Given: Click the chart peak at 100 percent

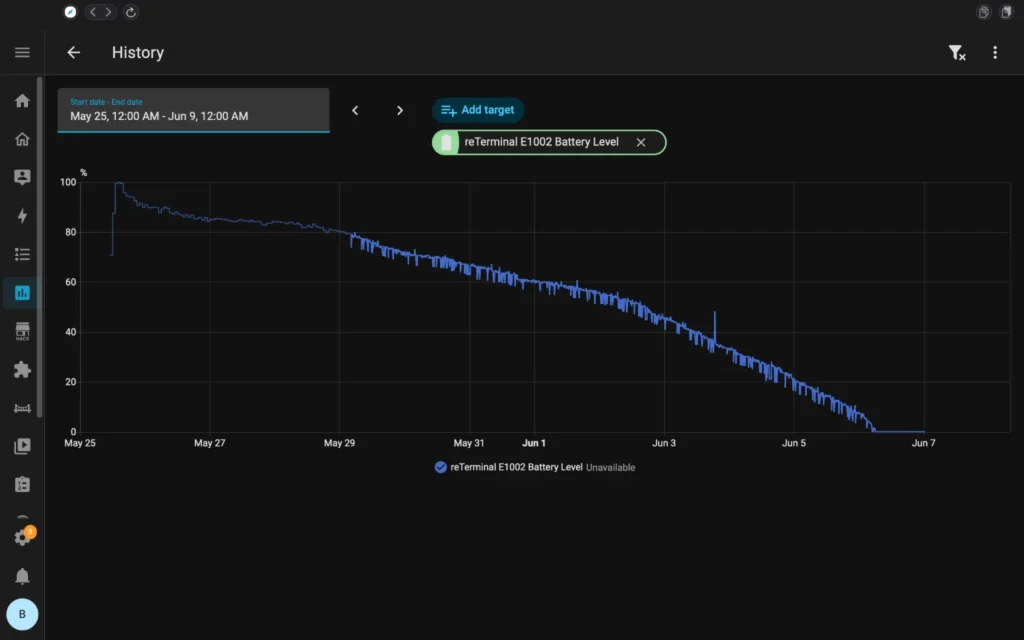Looking at the screenshot, I should tap(119, 184).
